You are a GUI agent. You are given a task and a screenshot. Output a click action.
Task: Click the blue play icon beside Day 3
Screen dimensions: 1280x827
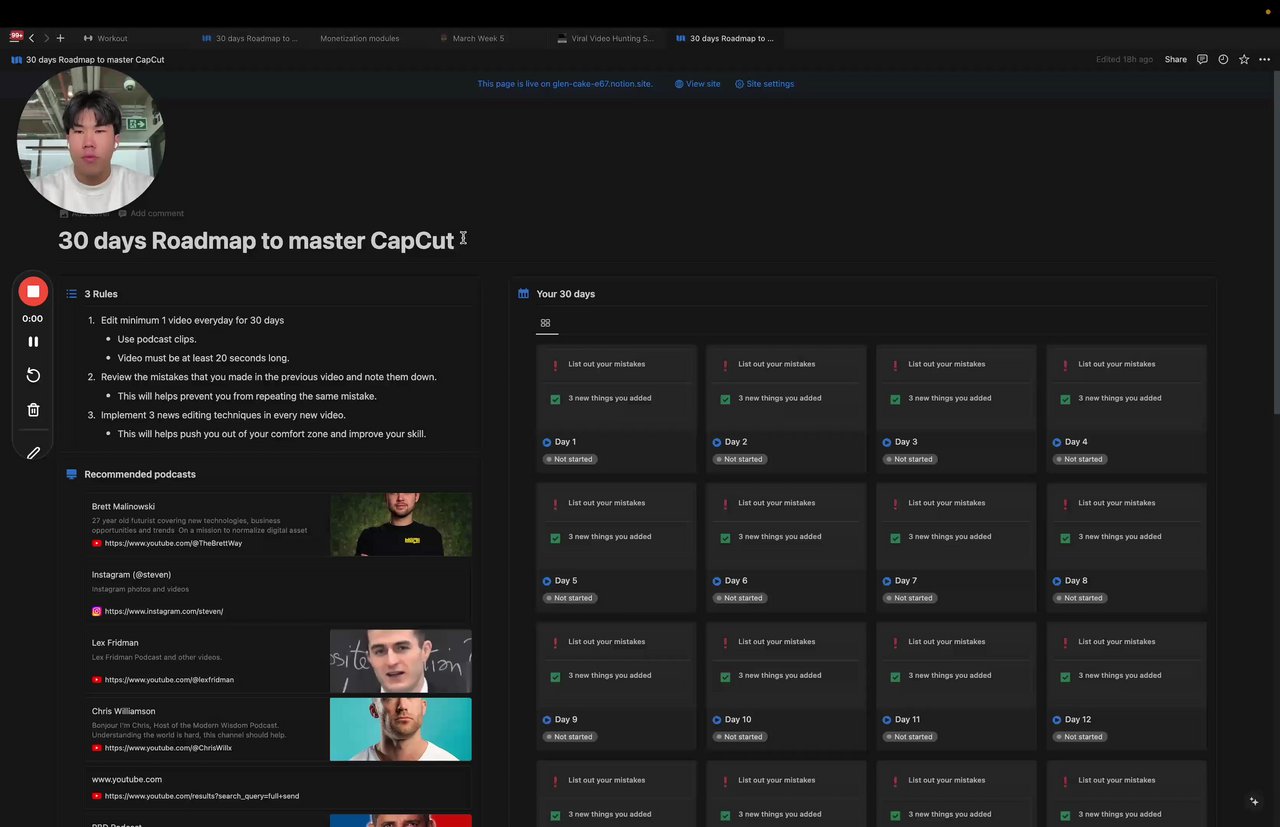pos(887,442)
